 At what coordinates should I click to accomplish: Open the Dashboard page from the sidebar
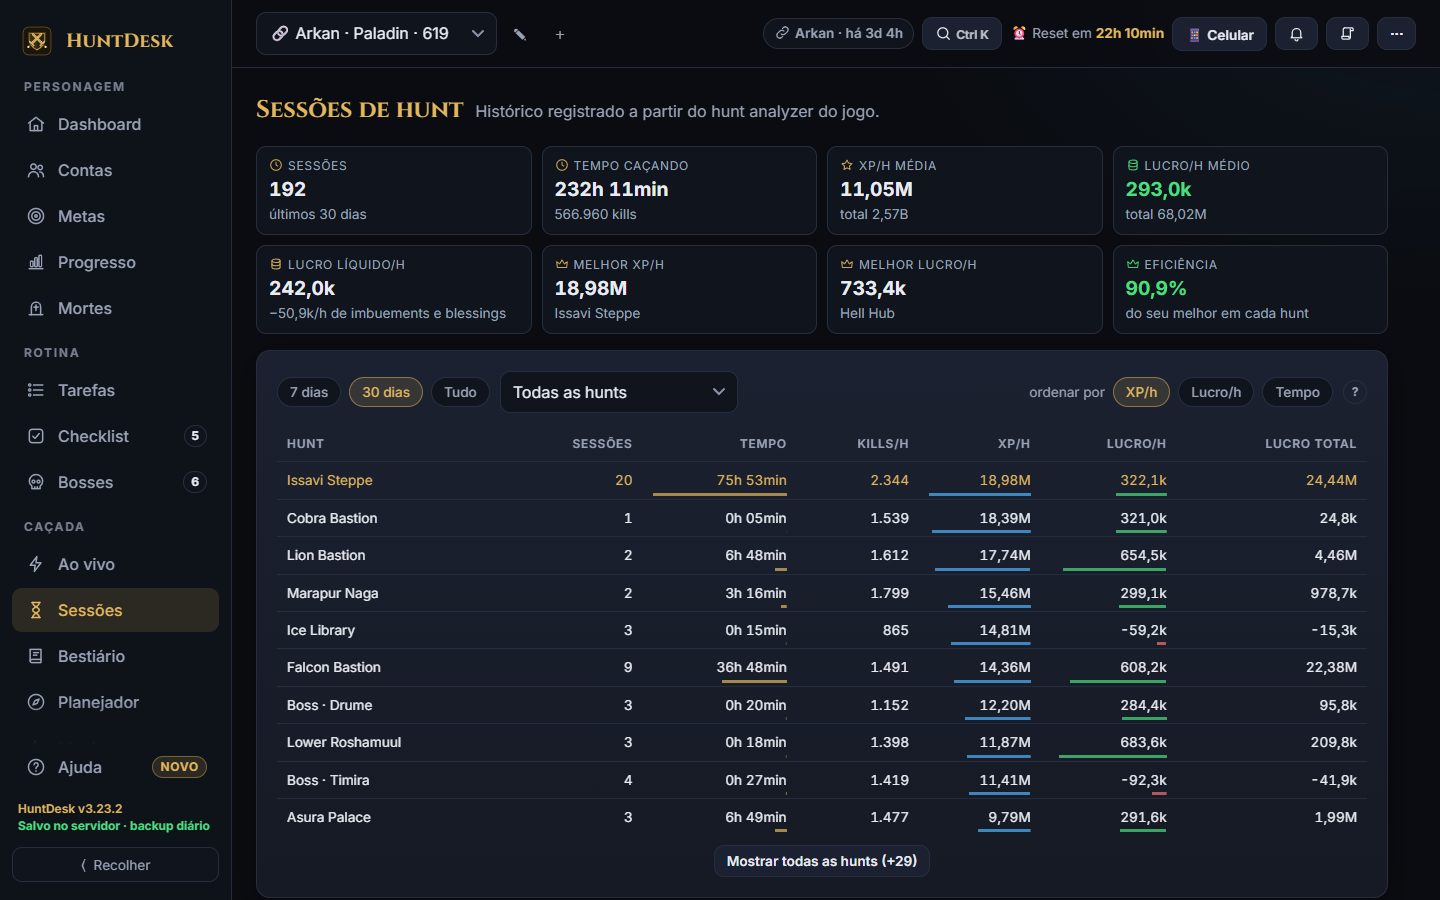pyautogui.click(x=115, y=124)
